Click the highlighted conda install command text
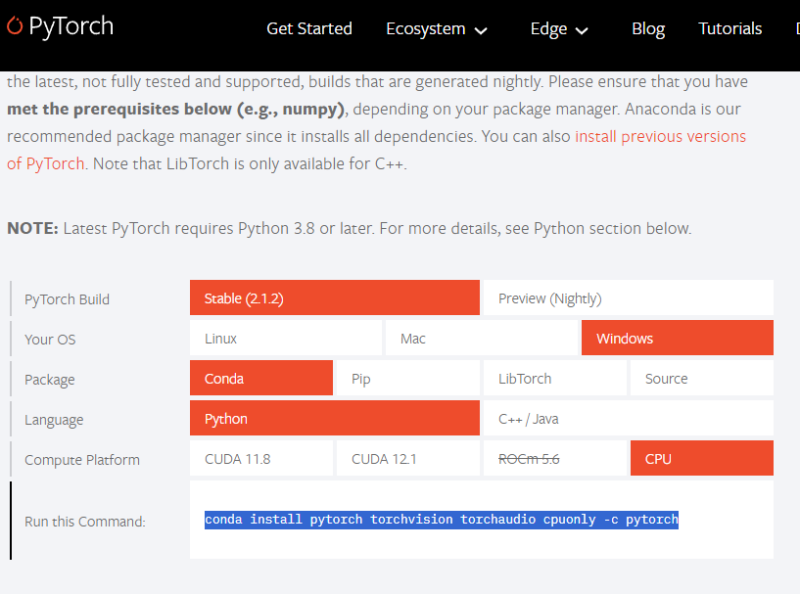The image size is (800, 594). [x=441, y=520]
